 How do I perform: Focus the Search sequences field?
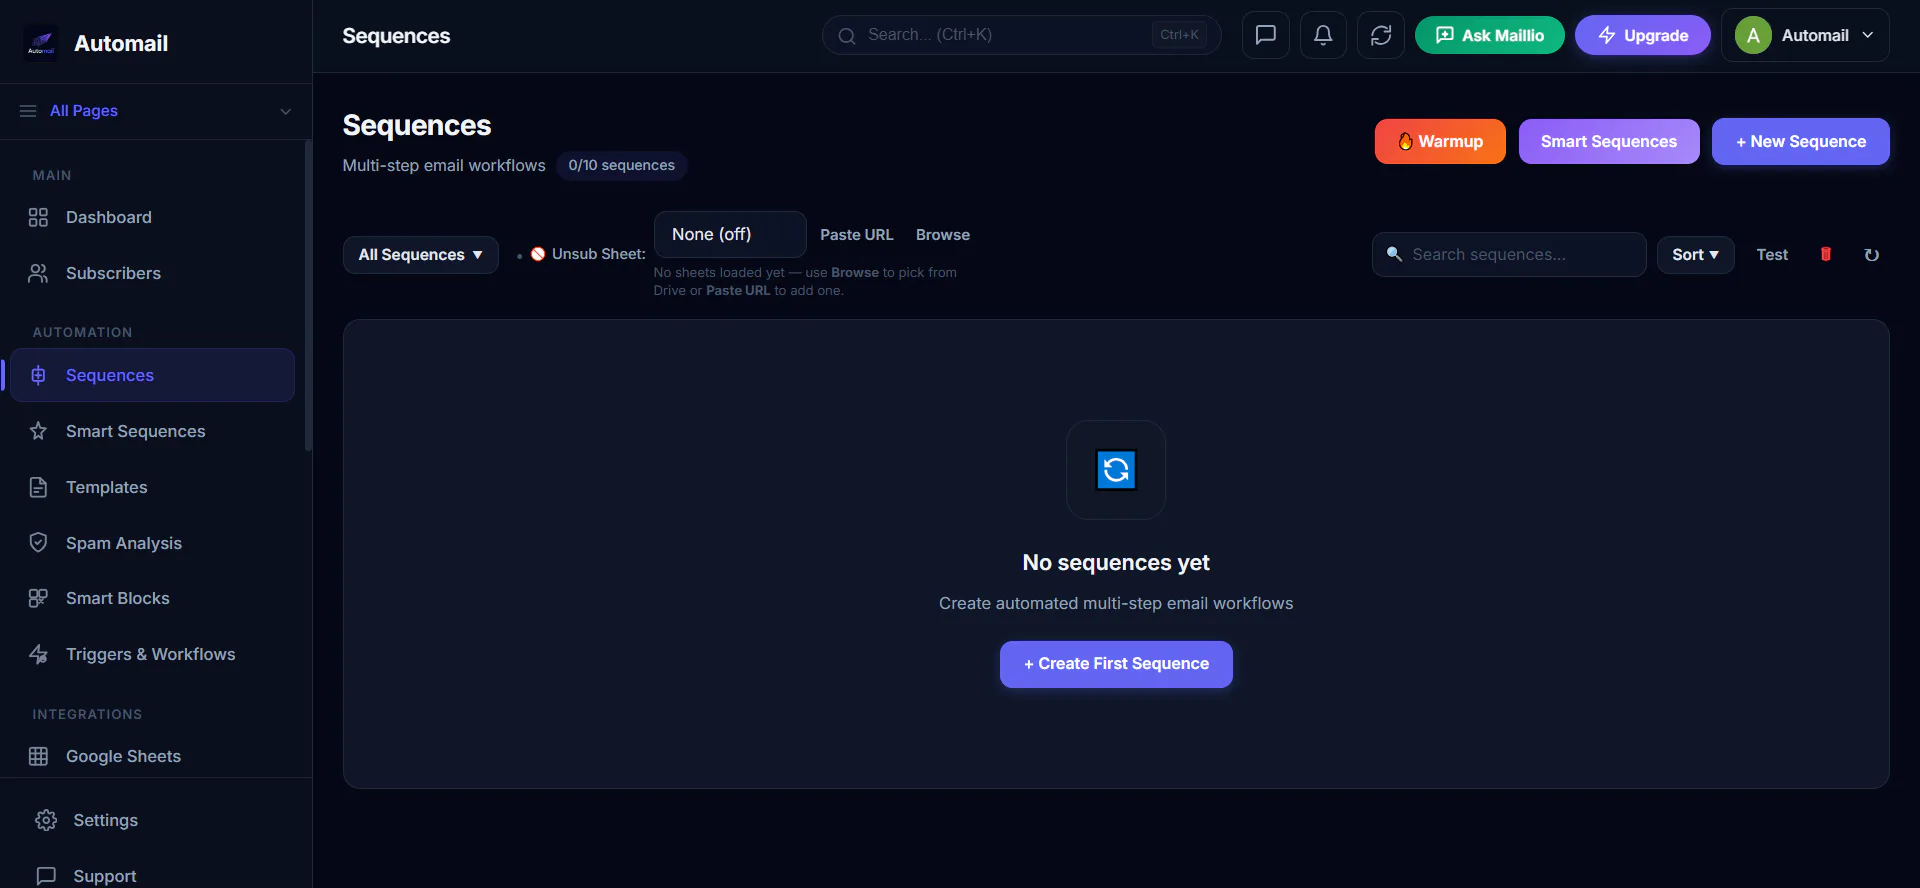pos(1509,254)
